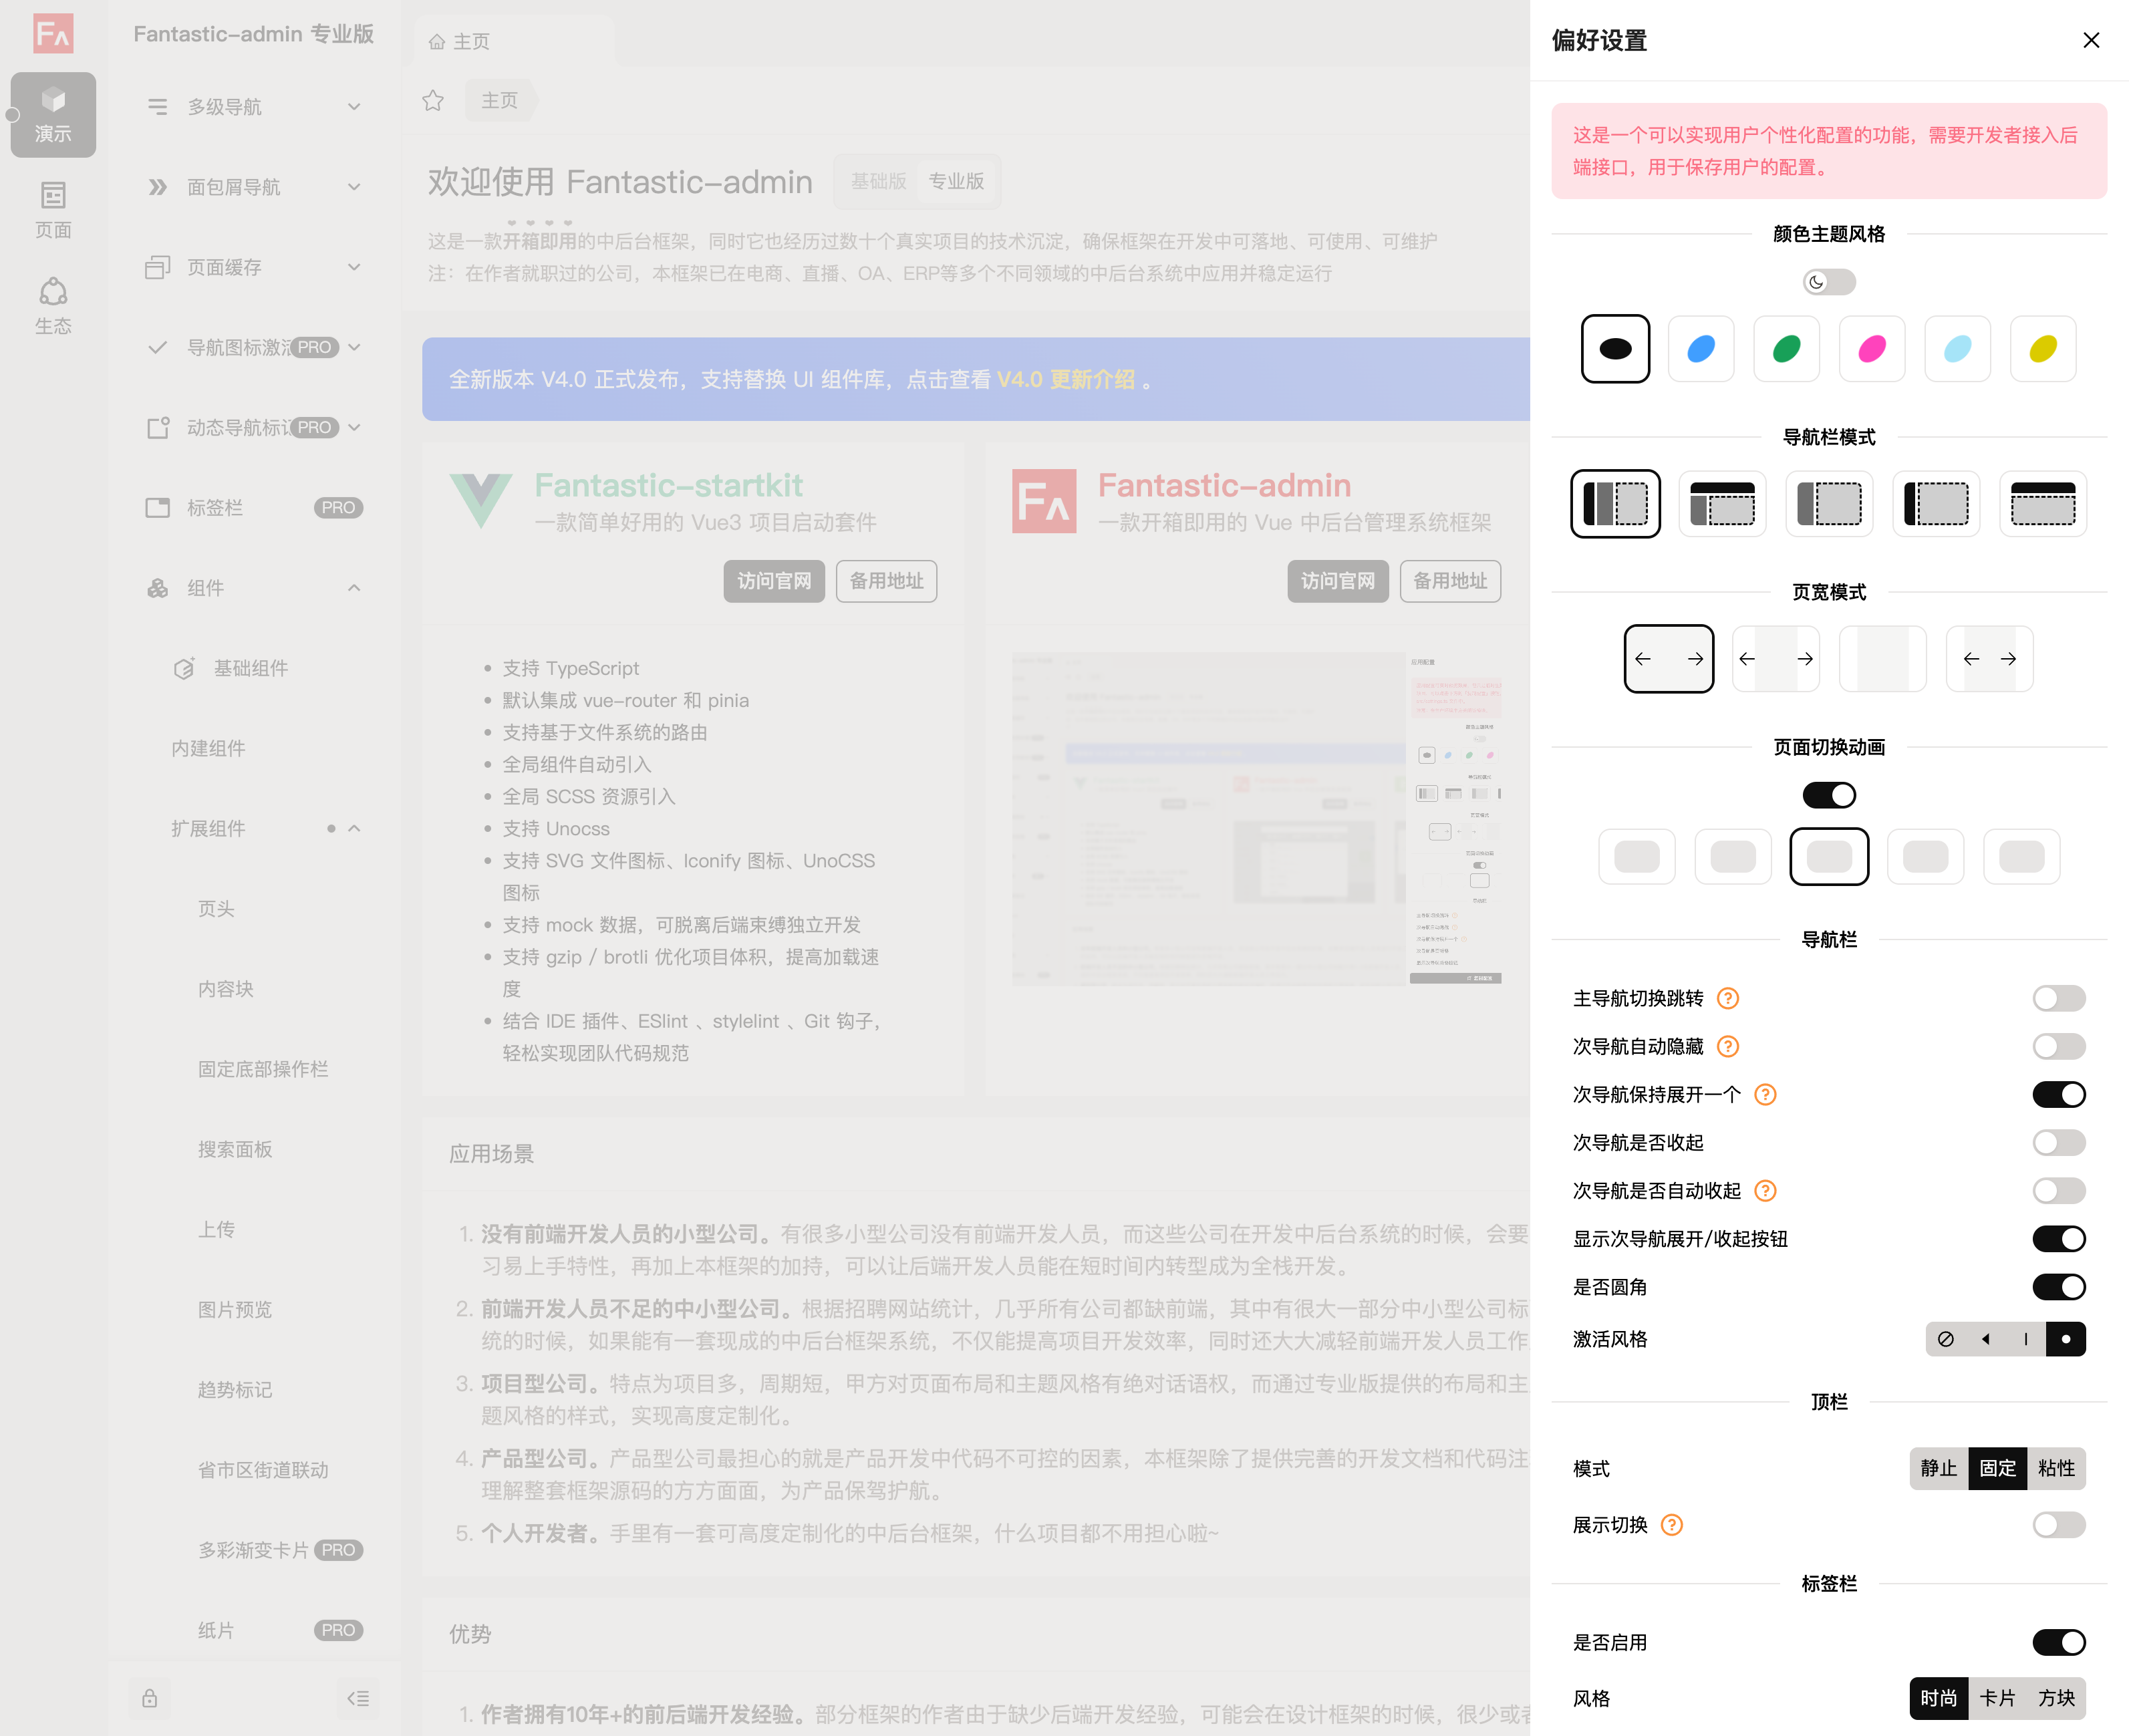Image resolution: width=2129 pixels, height=1736 pixels.
Task: Close the 偏好设置 panel
Action: pyautogui.click(x=2091, y=40)
